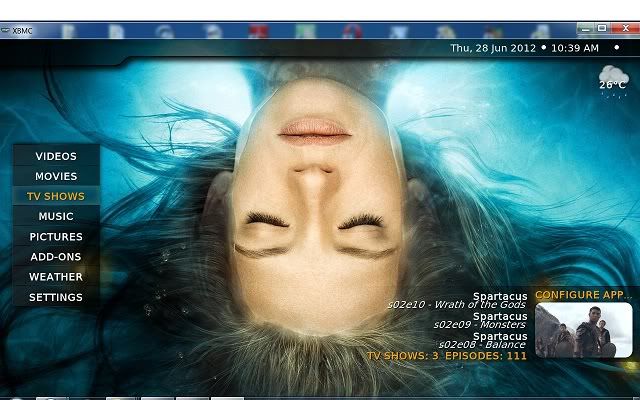Click the 26°C temperature reading
Screen dimensions: 640x400
612,85
